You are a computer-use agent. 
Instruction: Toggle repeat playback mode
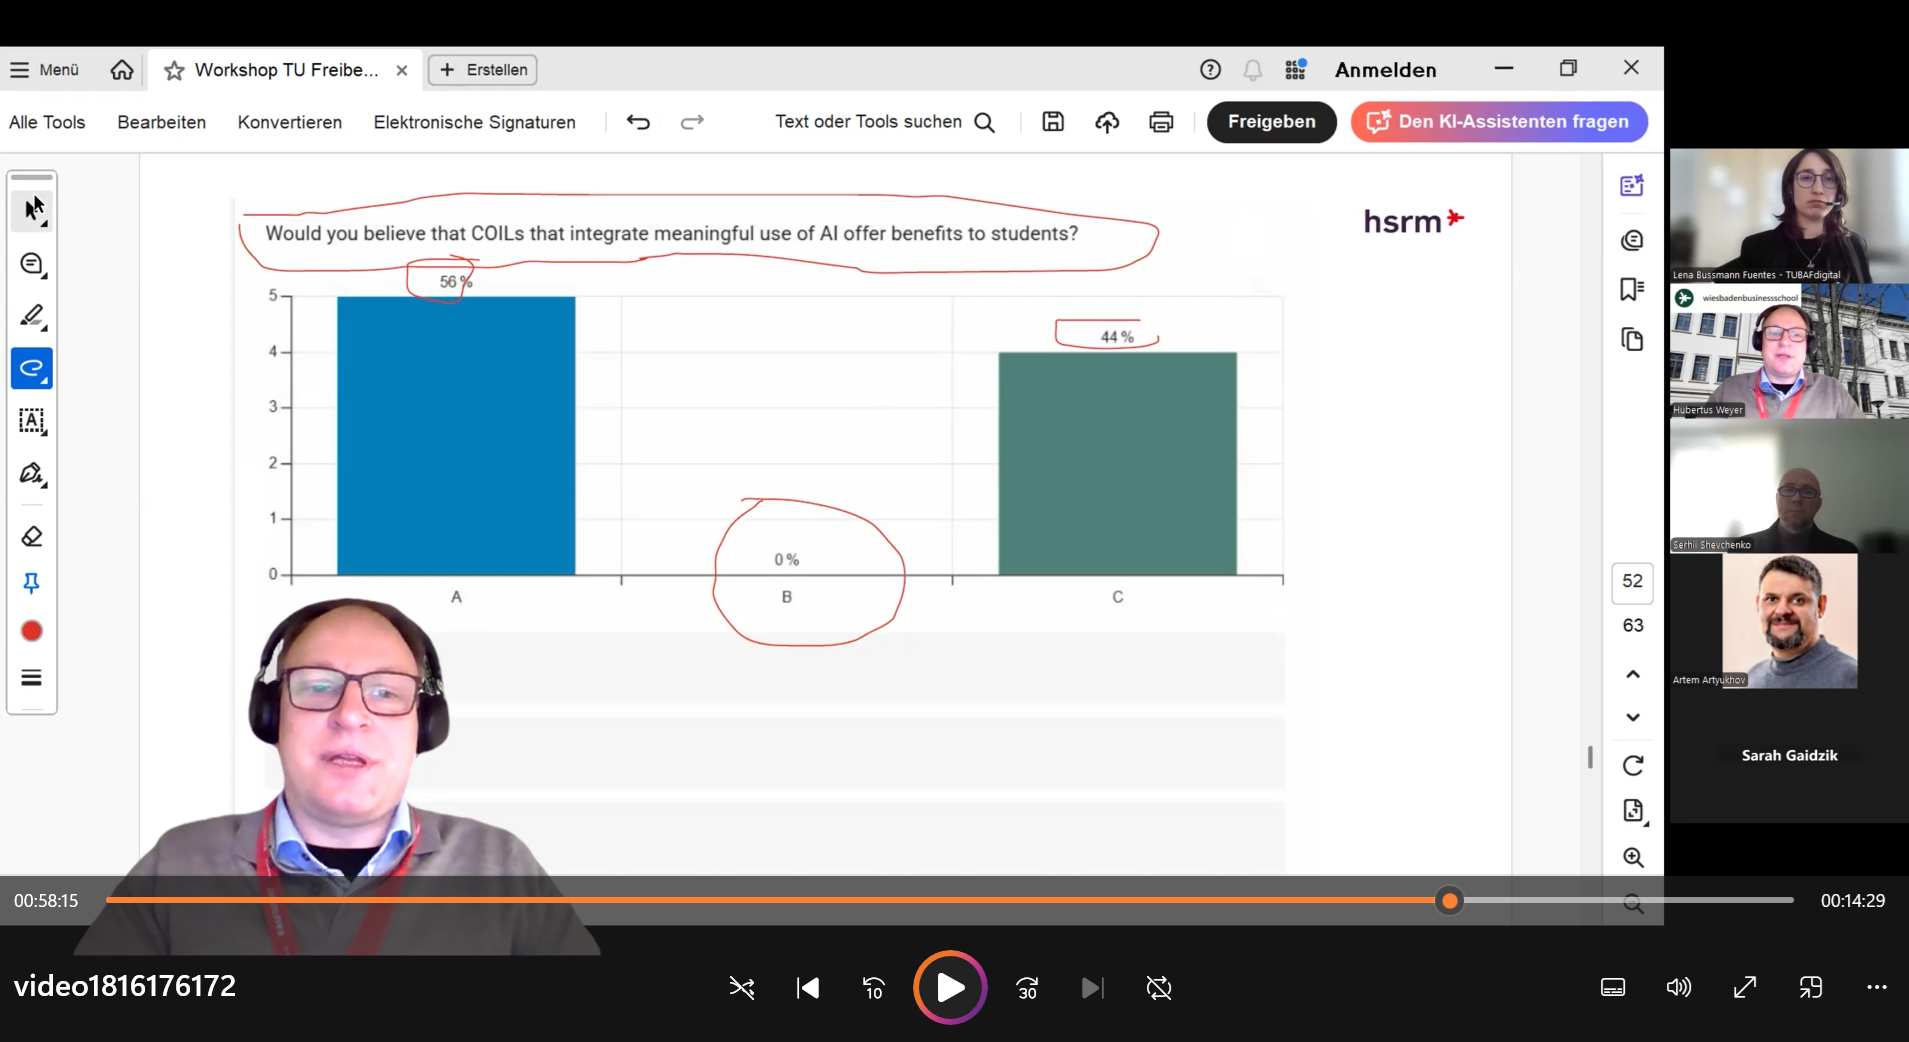coord(1159,988)
